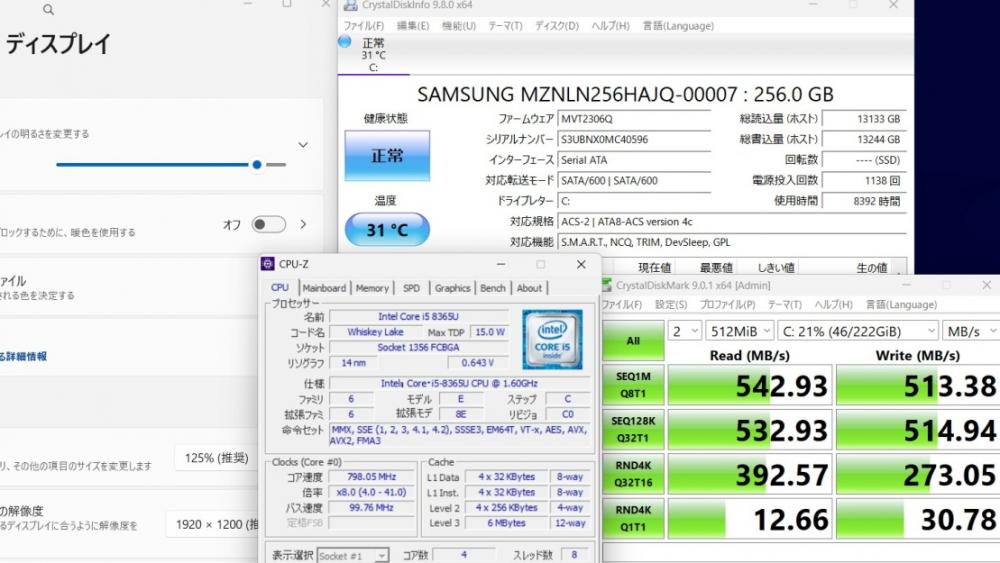Select the C: drive tab with 正常 31 °C
Screen dimensions: 1000x563
[x=374, y=55]
